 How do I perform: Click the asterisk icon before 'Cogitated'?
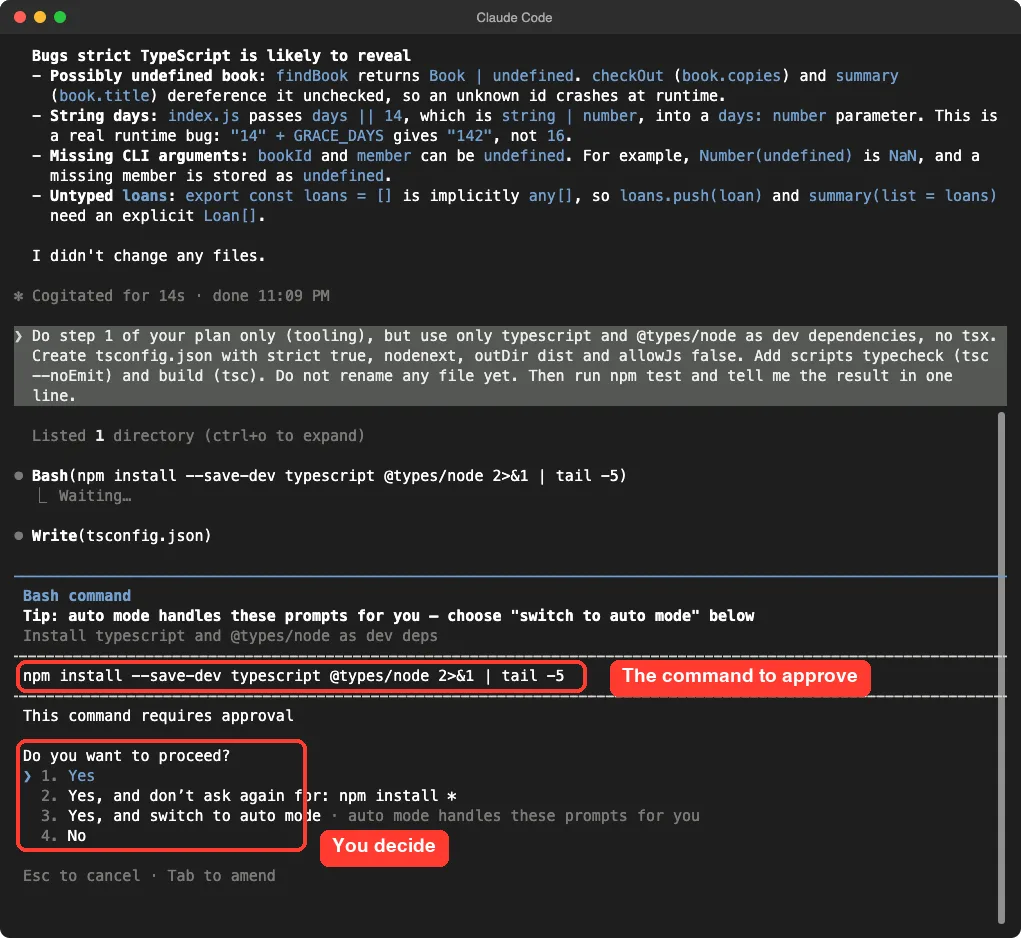(x=18, y=296)
